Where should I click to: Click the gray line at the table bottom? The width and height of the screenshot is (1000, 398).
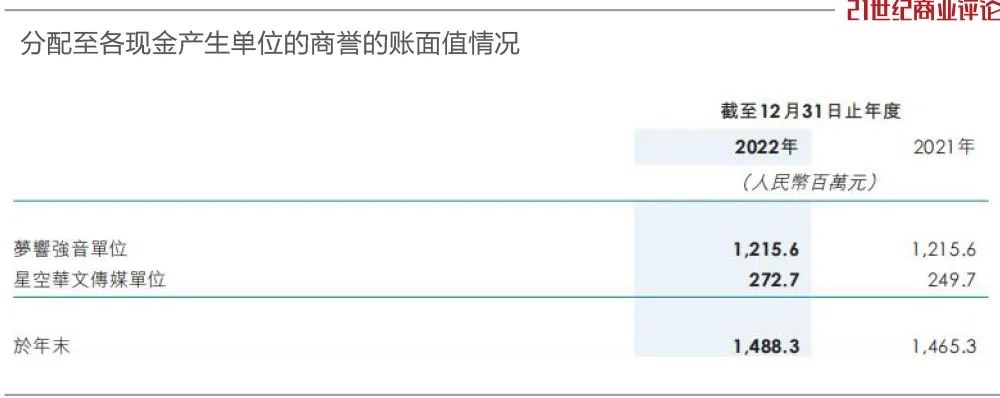500,395
